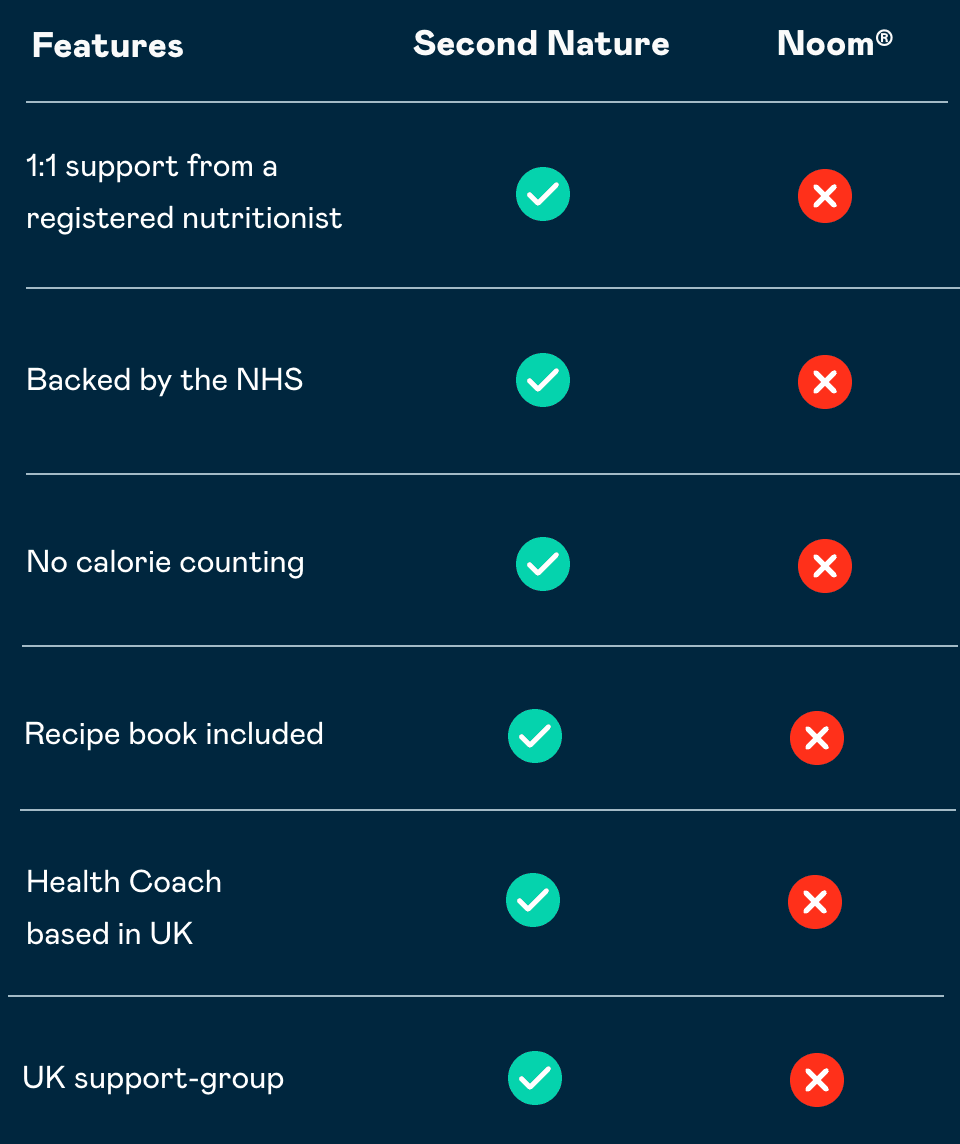Select the Noom column header
This screenshot has height=1144, width=960.
pos(835,43)
